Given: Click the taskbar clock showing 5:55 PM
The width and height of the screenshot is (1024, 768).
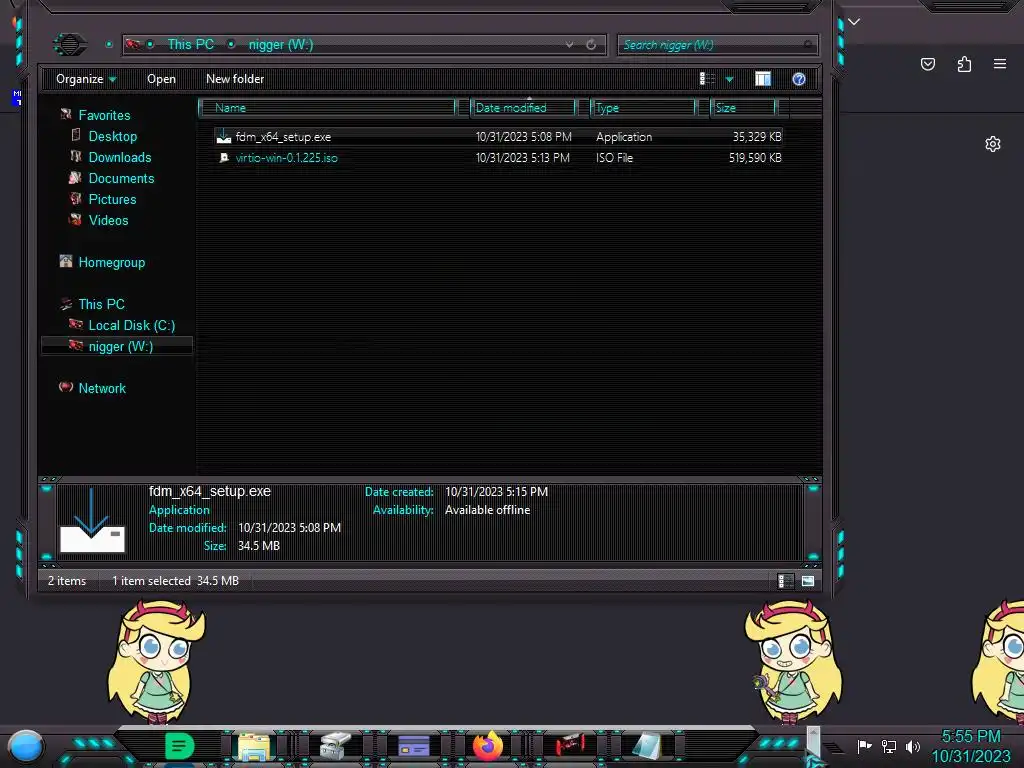Looking at the screenshot, I should (971, 736).
